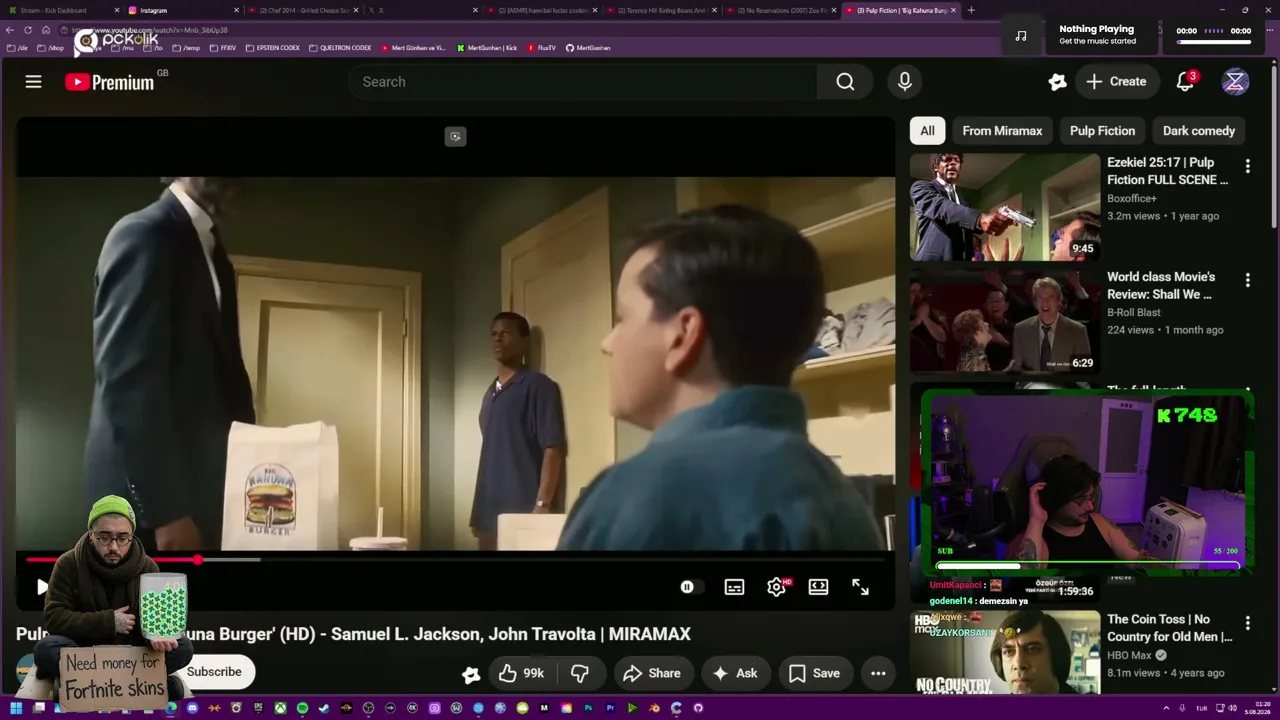Enter full screen mode
Viewport: 1280px width, 720px height.
point(860,587)
